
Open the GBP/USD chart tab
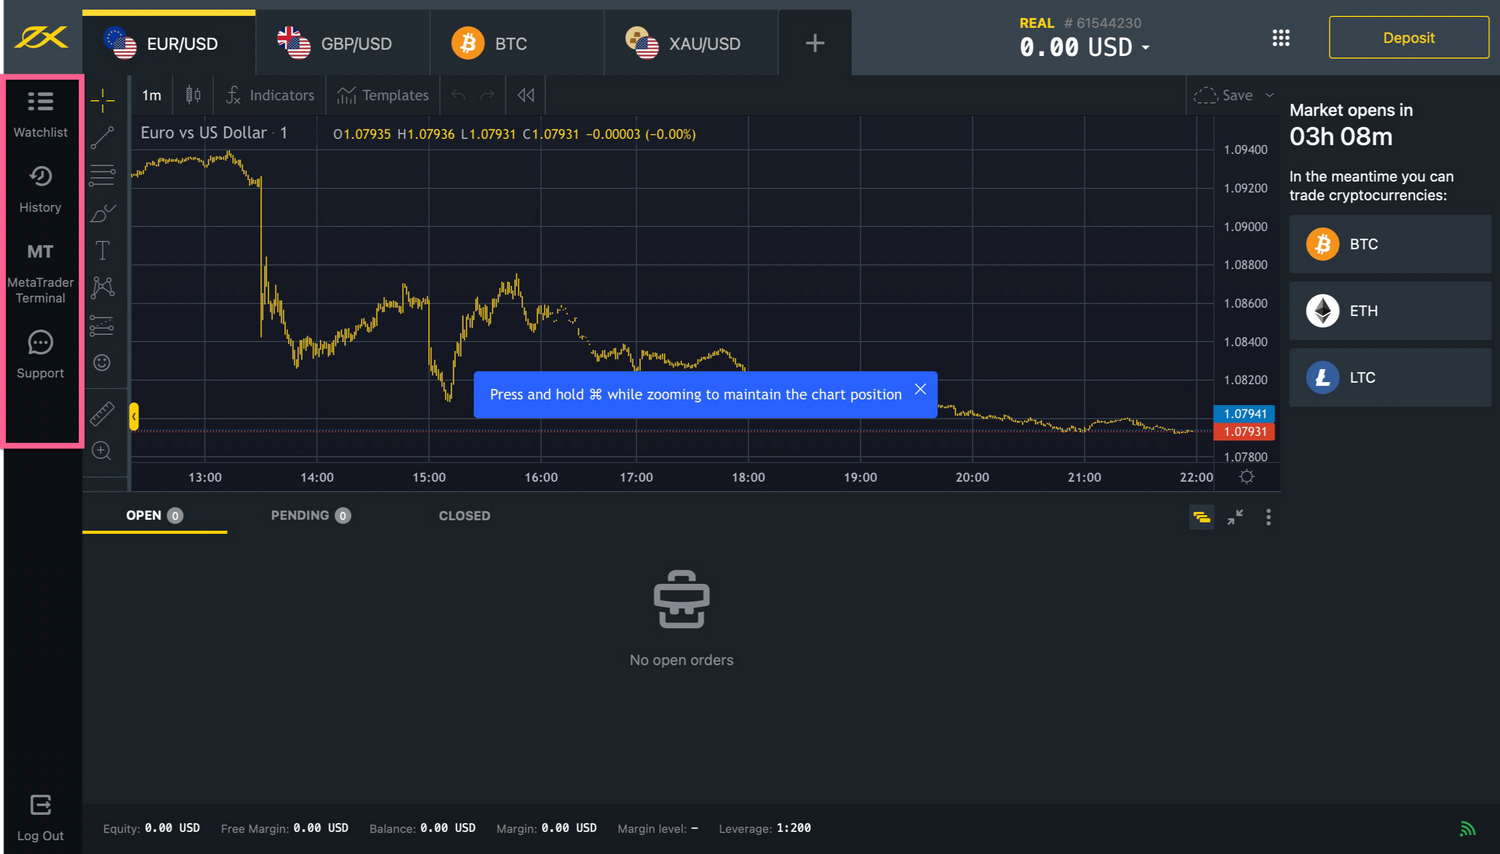pyautogui.click(x=342, y=43)
